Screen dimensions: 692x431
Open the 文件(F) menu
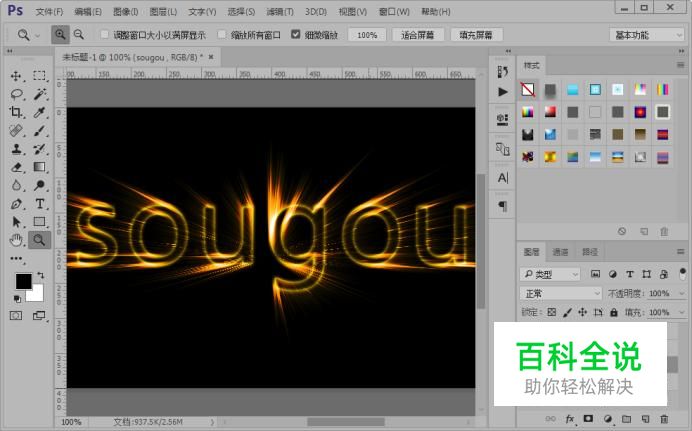[49, 12]
